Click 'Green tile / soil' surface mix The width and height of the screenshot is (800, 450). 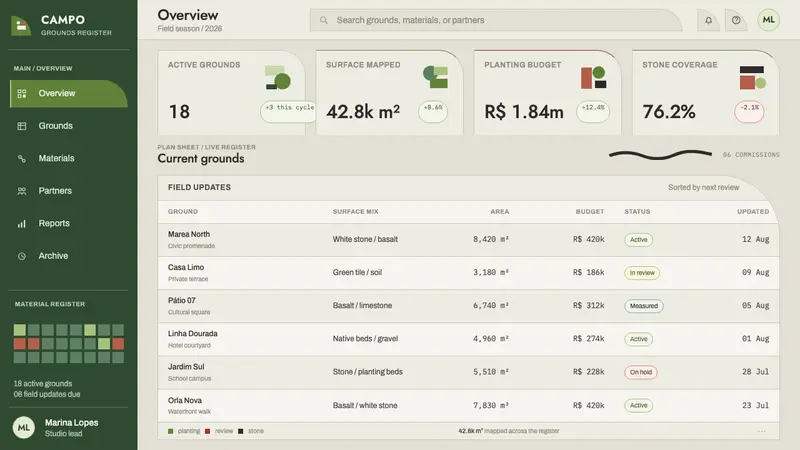click(357, 272)
